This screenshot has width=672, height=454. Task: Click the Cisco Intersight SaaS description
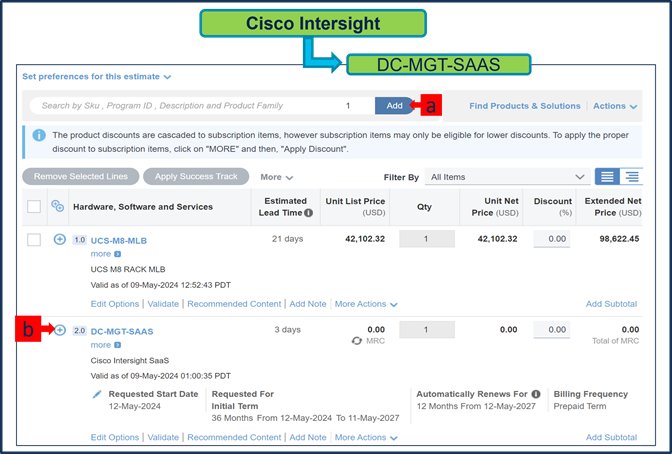(129, 361)
